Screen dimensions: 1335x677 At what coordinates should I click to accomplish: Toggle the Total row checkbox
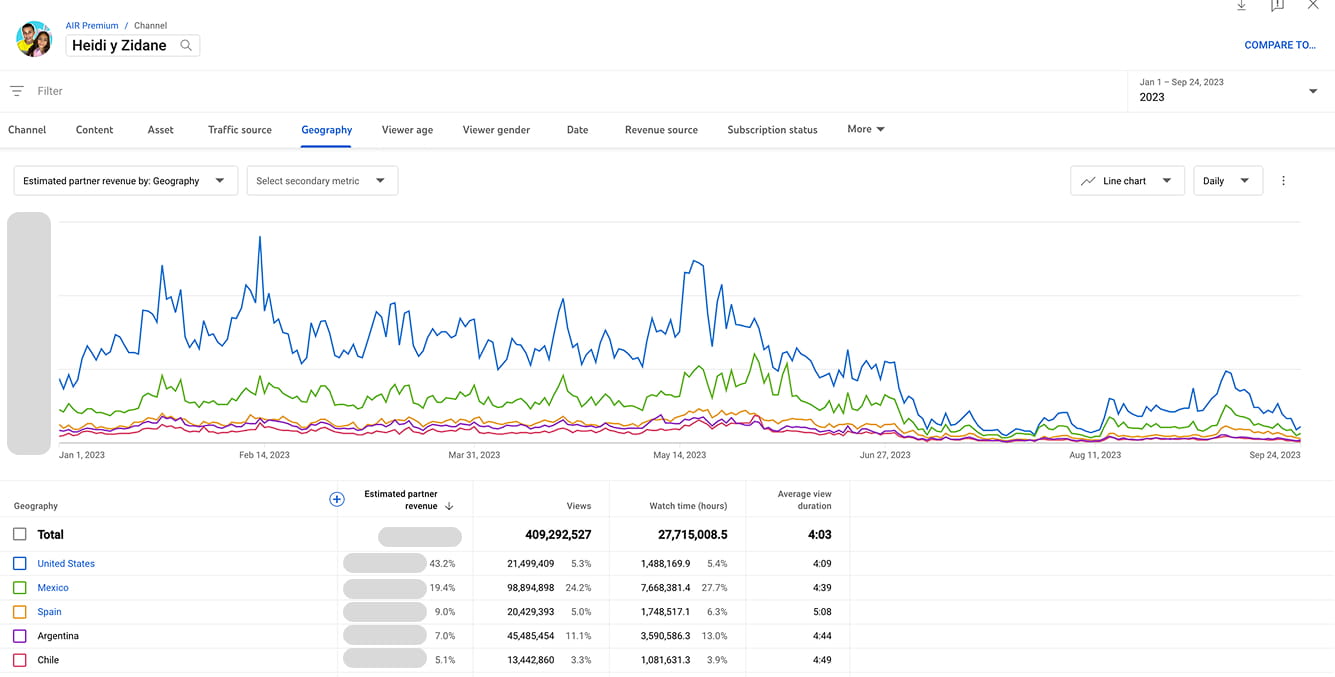coord(20,534)
